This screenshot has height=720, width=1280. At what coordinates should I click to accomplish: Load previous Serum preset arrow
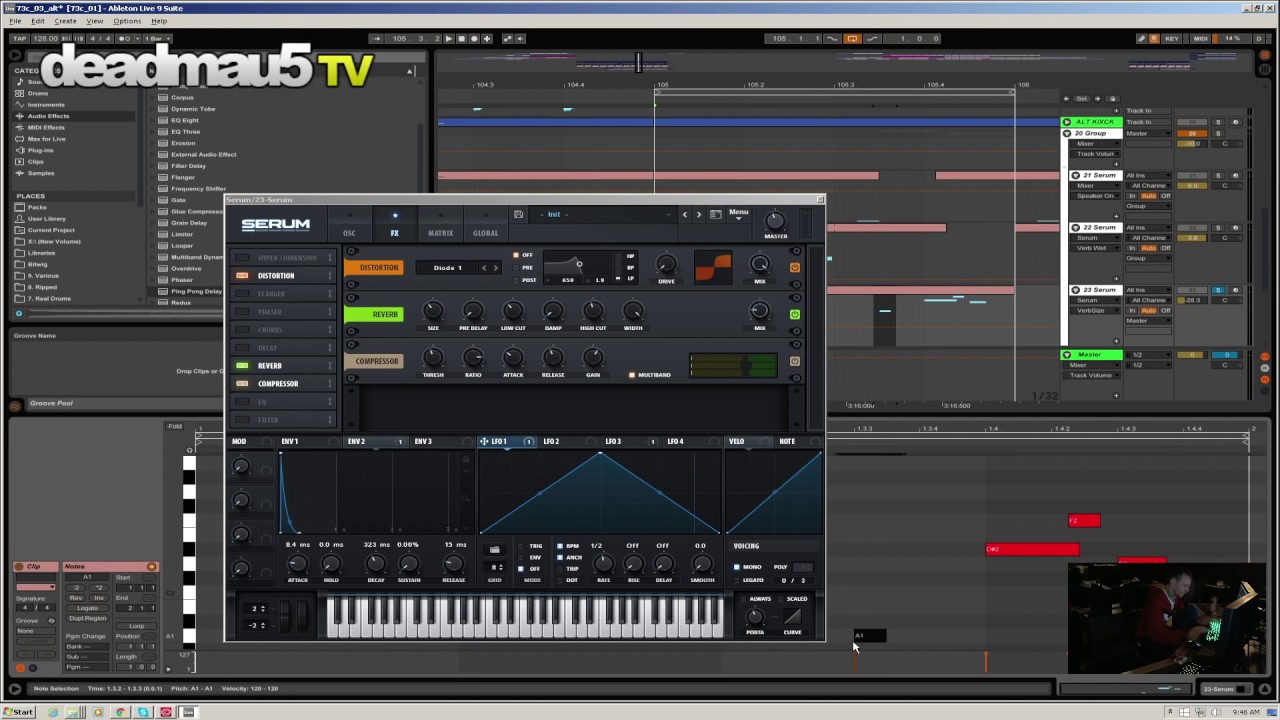(684, 214)
